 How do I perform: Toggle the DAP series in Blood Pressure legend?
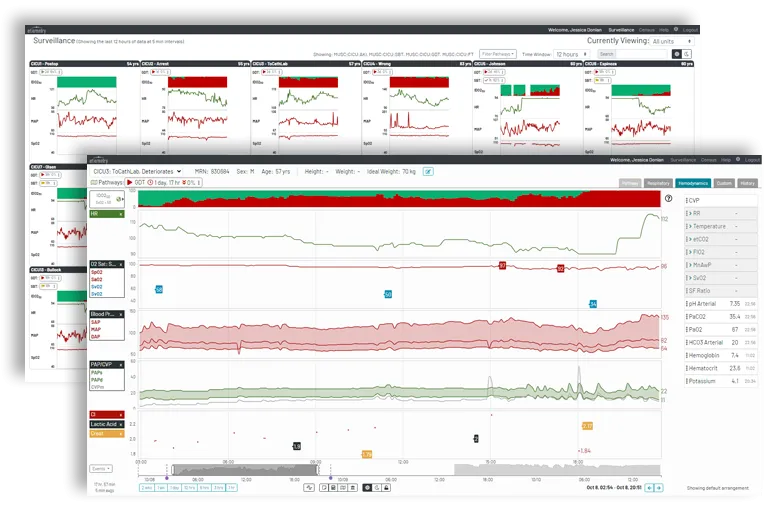coord(96,337)
